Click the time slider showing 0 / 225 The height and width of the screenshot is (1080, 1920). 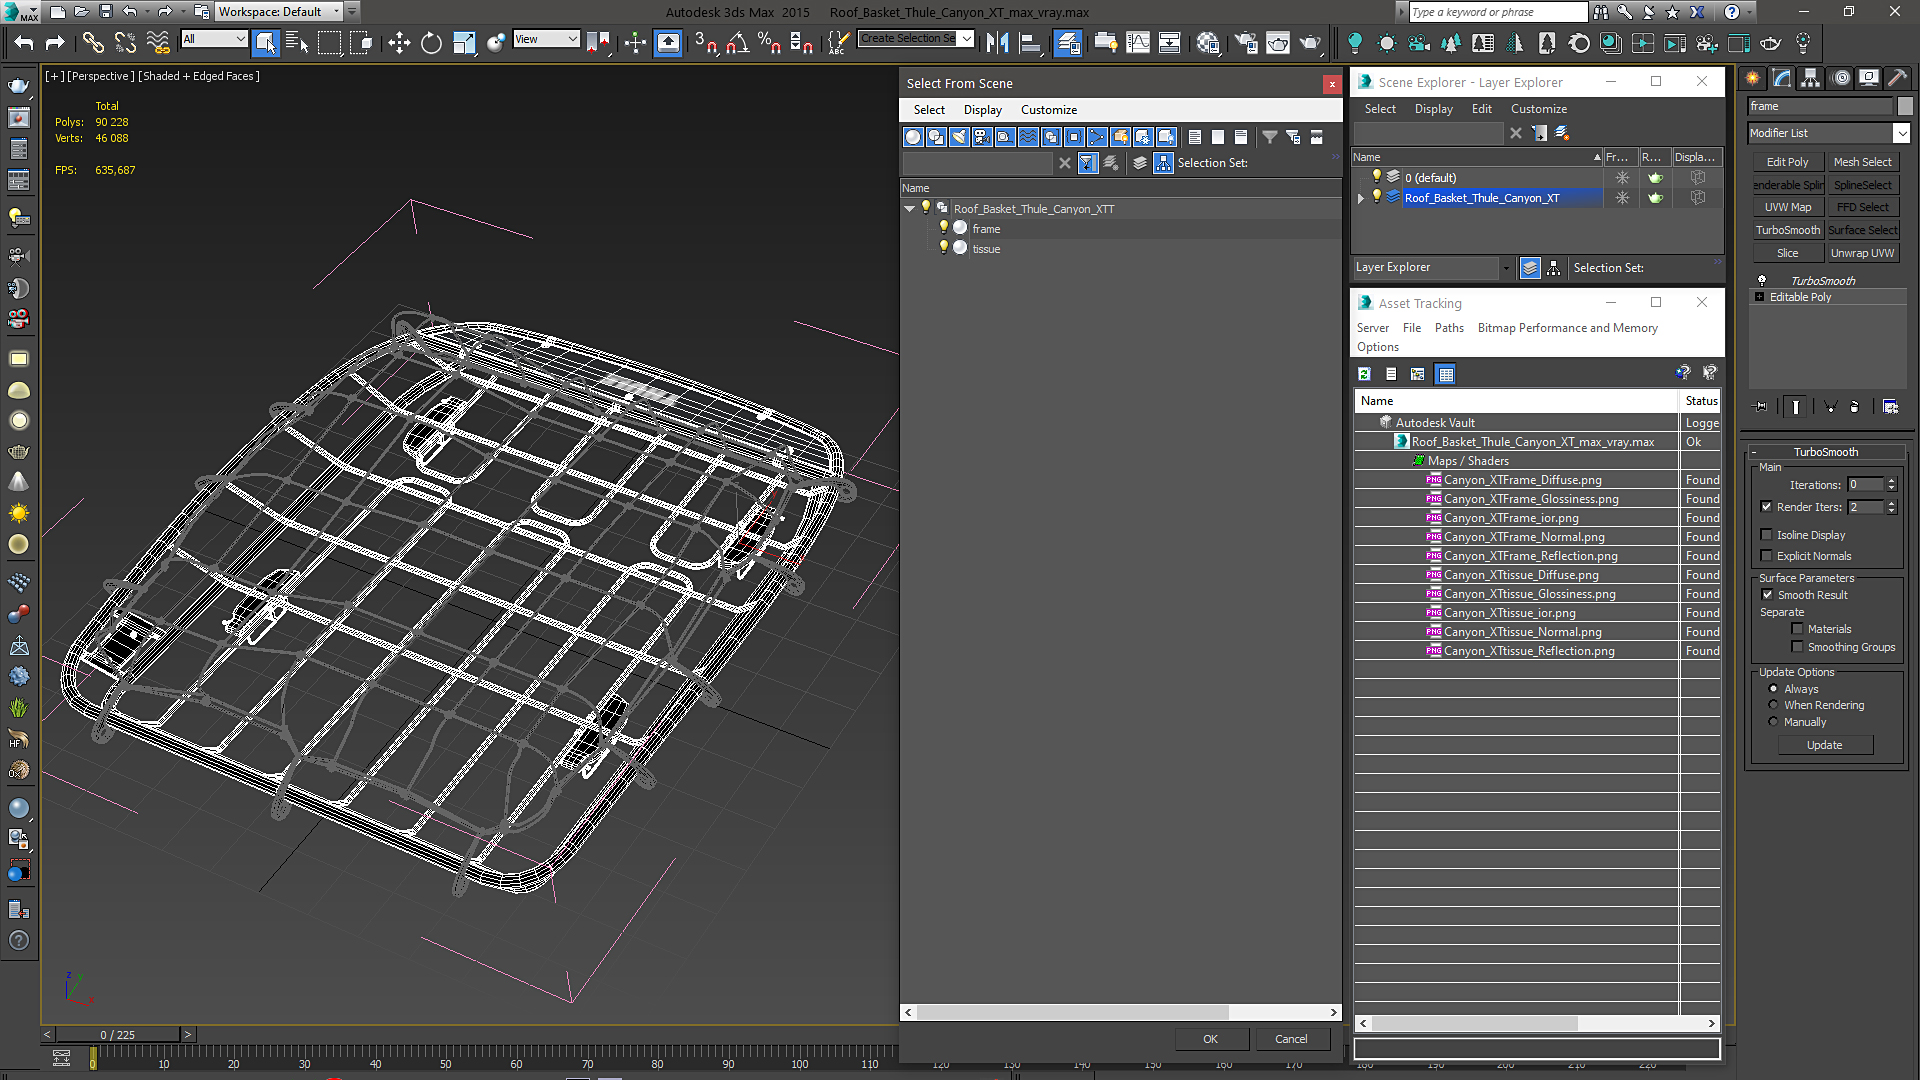tap(118, 1035)
